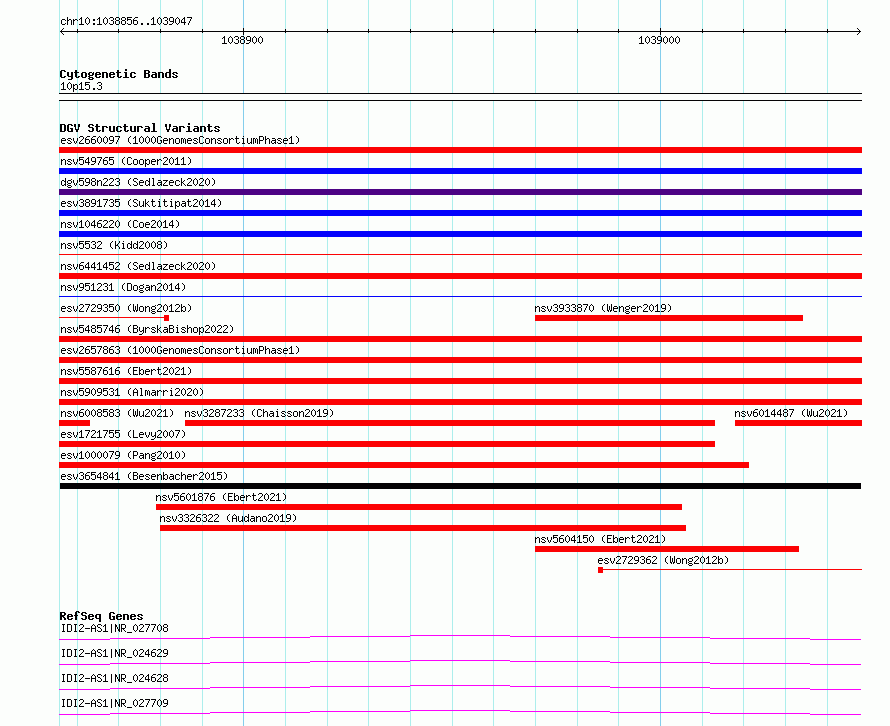Click the 1039000 ruler coordinate
This screenshot has width=890, height=726.
point(659,40)
